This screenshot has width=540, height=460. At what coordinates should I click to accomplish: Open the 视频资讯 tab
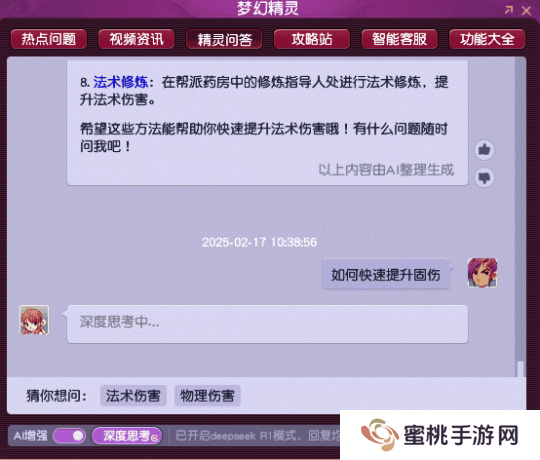pyautogui.click(x=136, y=39)
